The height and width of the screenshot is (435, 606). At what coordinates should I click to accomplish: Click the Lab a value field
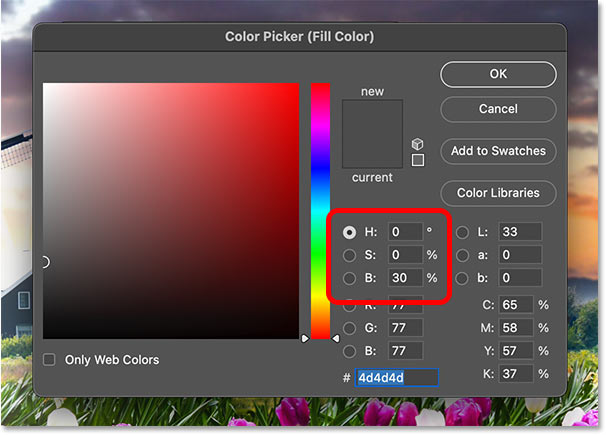(520, 255)
